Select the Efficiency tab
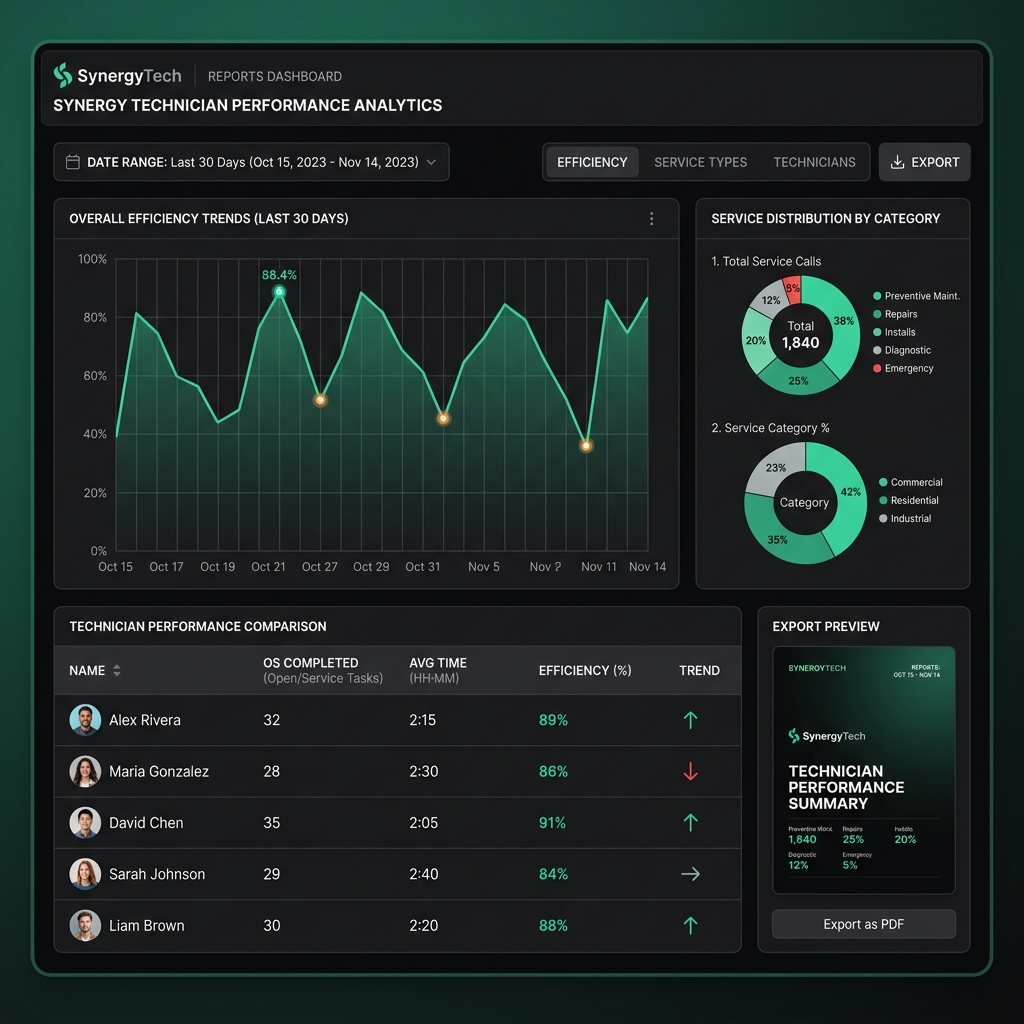 592,162
